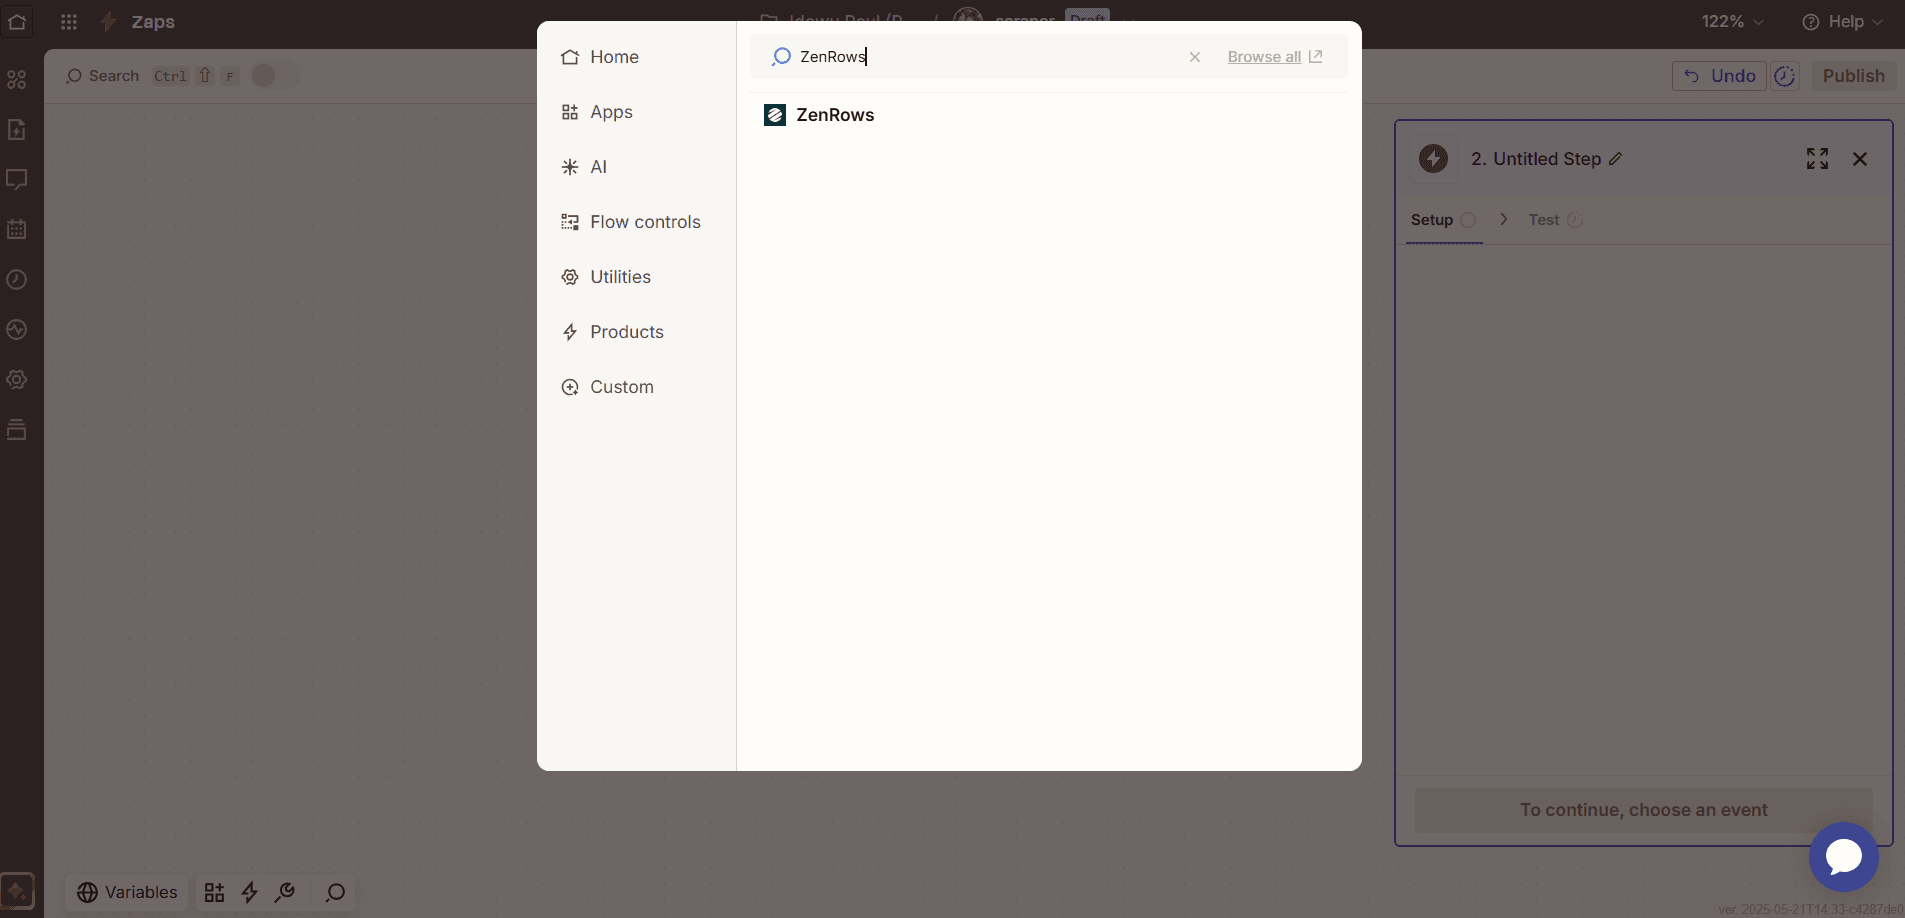Toggle the switch next to Search

pos(273,76)
